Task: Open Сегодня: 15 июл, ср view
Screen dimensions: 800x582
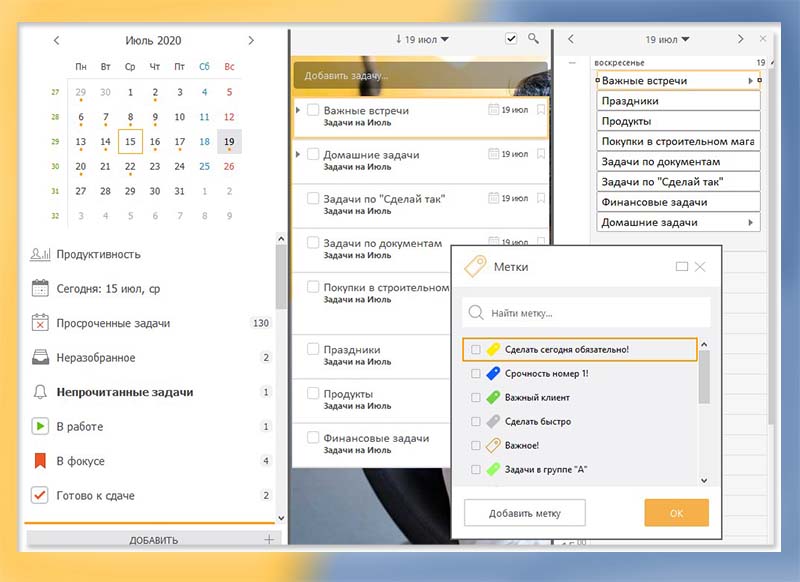Action: [108, 289]
